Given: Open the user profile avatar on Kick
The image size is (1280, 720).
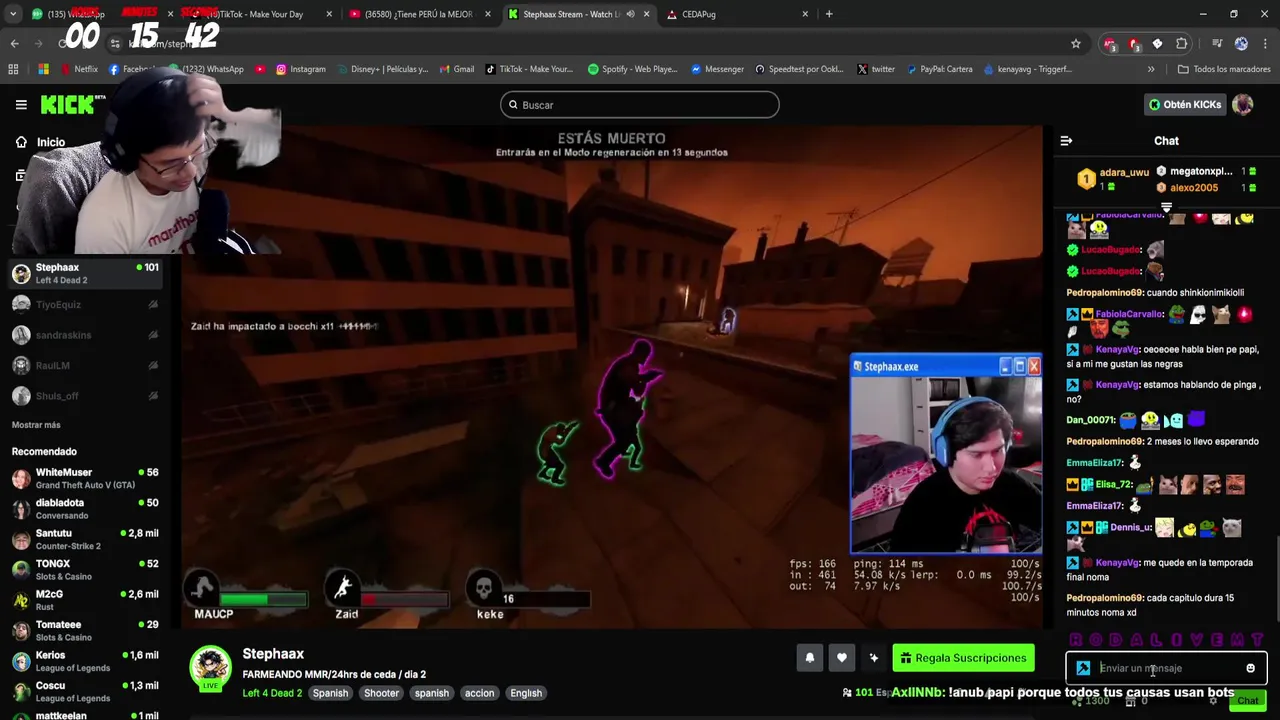Looking at the screenshot, I should [1243, 104].
